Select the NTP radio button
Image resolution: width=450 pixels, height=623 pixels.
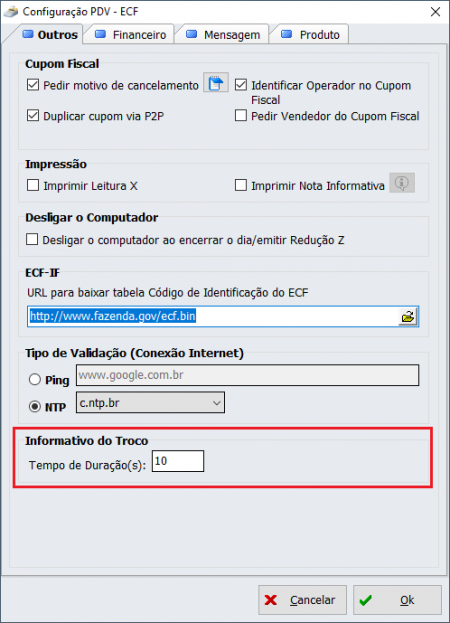[35, 406]
